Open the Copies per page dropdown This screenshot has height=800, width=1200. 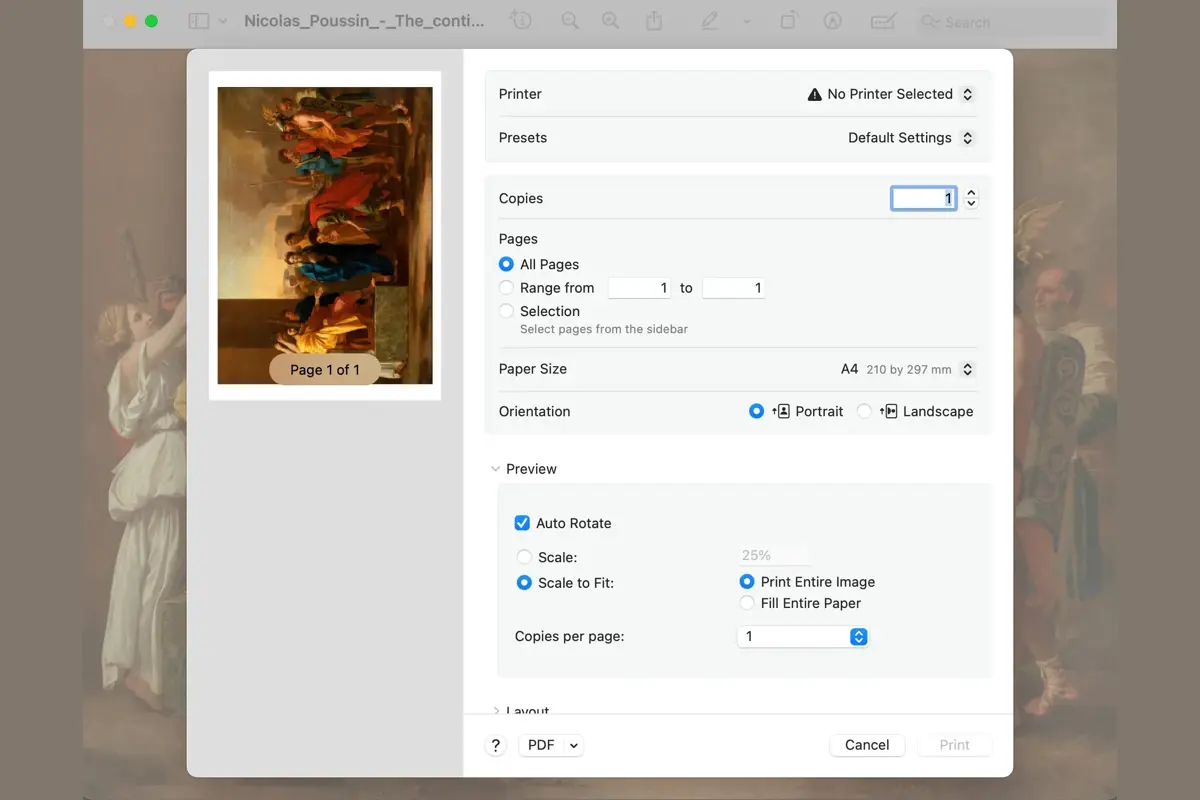(x=802, y=636)
